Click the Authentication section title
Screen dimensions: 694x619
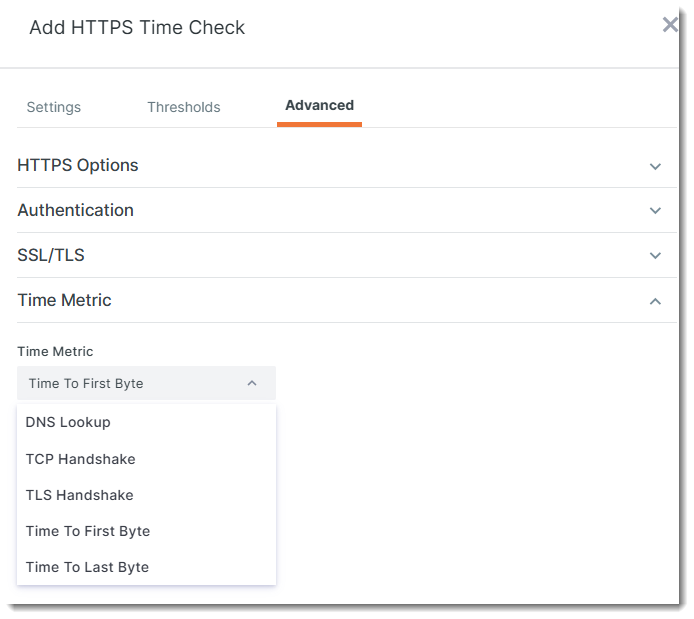click(x=76, y=210)
